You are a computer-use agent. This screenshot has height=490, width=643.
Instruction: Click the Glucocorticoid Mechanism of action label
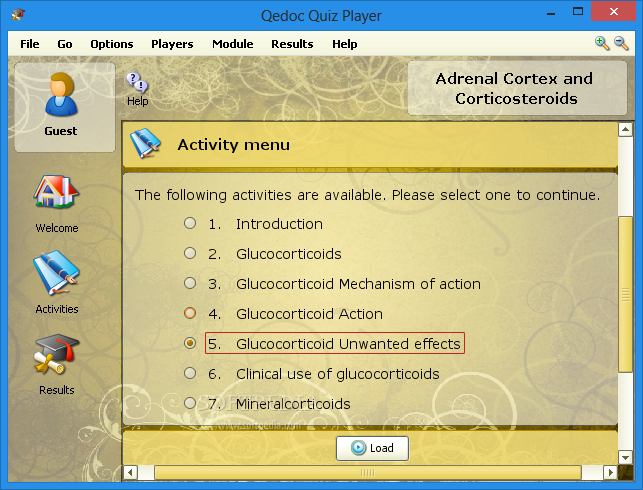tap(358, 284)
